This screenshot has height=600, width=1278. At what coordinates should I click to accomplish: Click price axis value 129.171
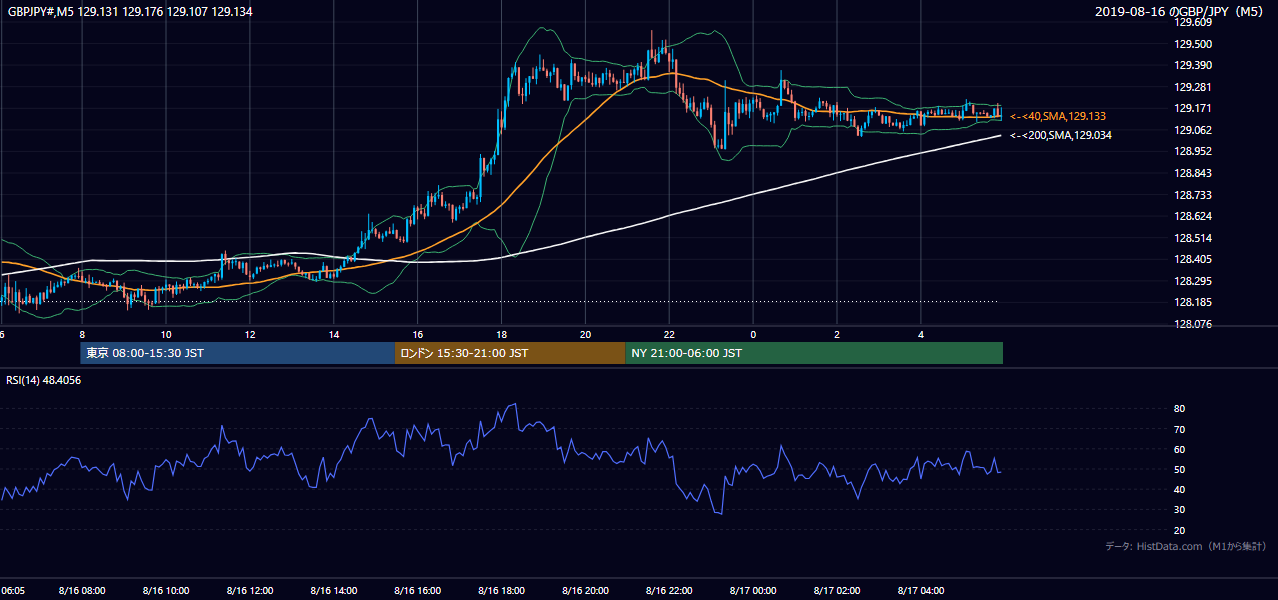click(x=1192, y=108)
